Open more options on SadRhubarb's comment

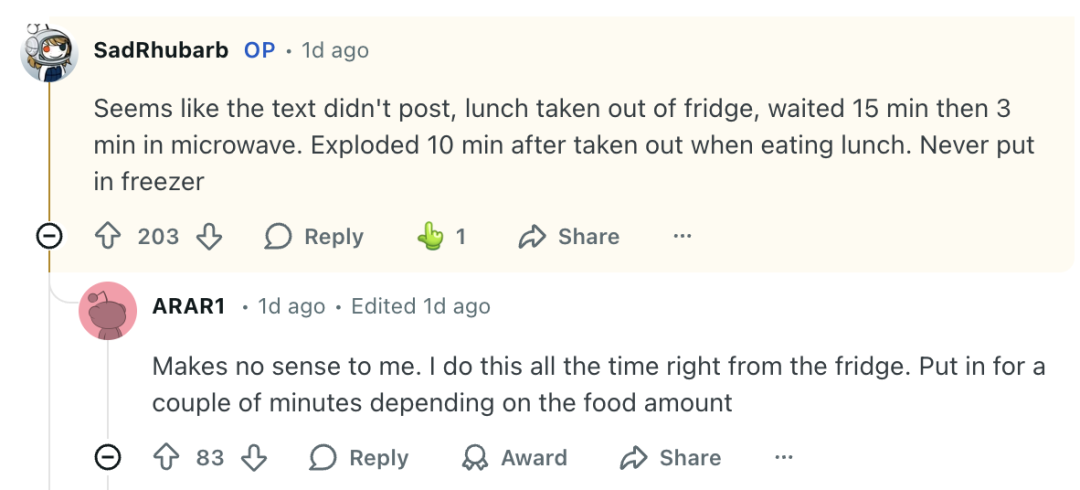click(682, 237)
